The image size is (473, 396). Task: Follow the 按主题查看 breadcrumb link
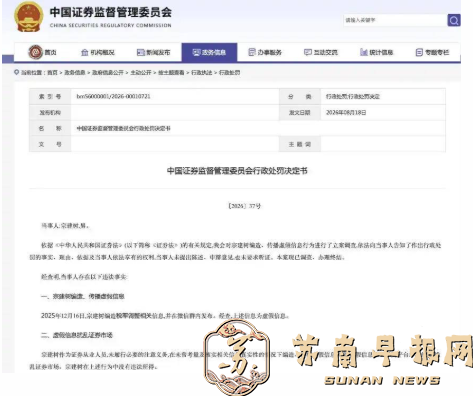tap(171, 72)
